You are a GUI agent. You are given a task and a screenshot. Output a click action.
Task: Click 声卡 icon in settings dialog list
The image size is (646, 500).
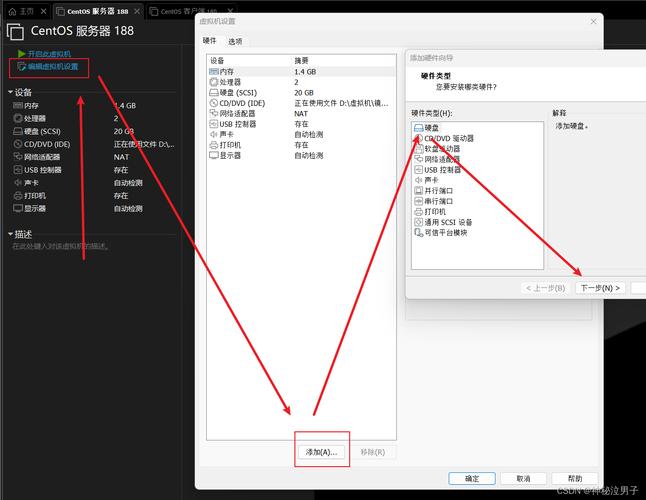tap(214, 134)
